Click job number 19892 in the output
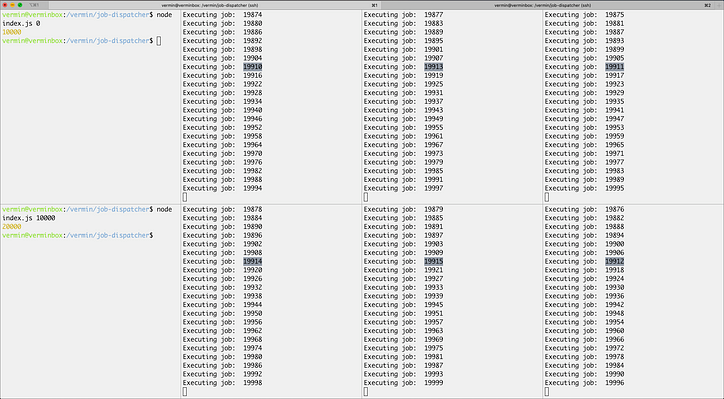 point(253,41)
